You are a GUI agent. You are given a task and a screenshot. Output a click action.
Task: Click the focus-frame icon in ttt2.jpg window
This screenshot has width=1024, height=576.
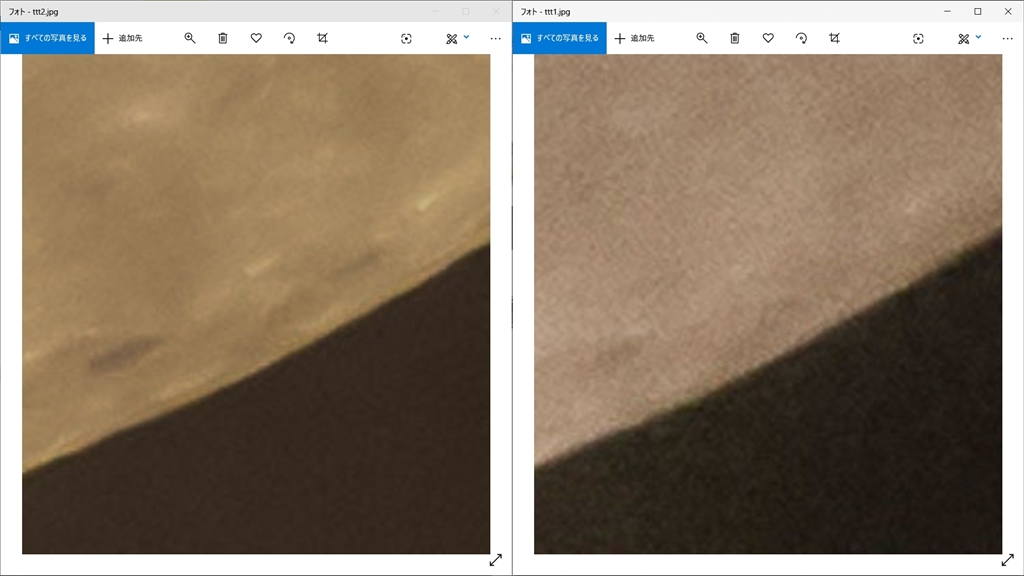[406, 39]
